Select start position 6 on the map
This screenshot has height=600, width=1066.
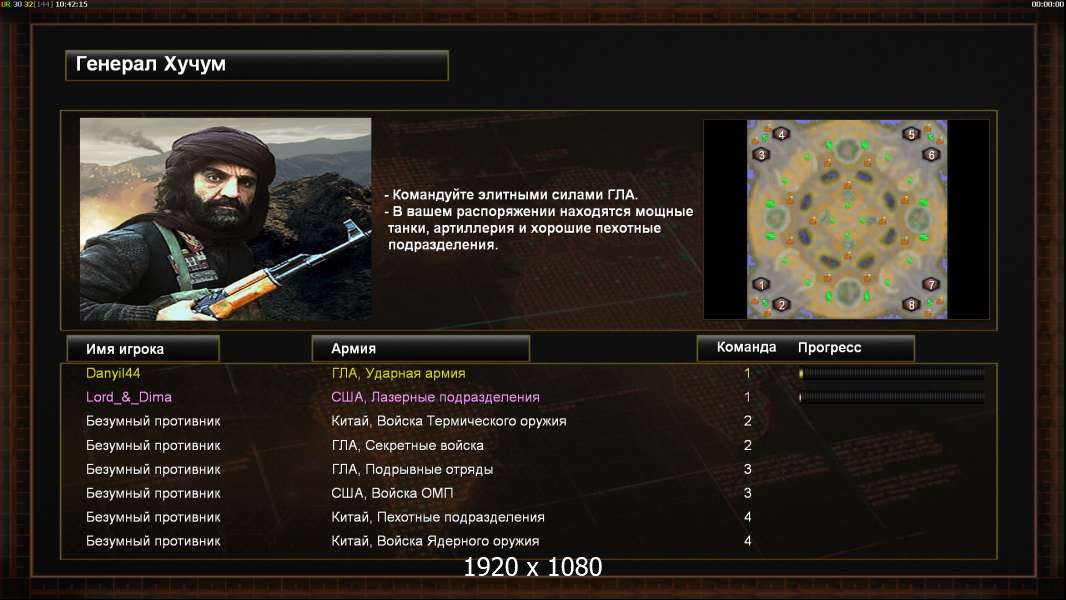pos(931,155)
